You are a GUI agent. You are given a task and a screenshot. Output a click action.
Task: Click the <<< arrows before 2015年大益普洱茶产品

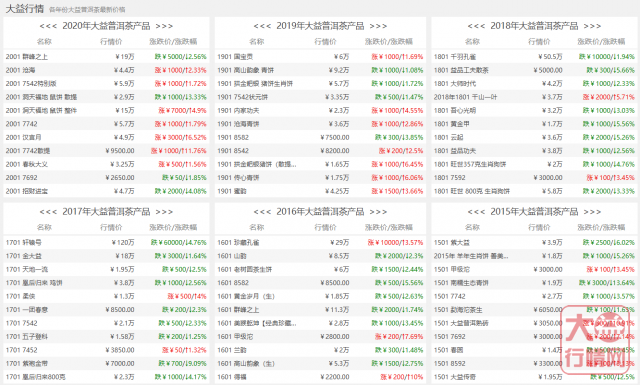pyautogui.click(x=476, y=212)
